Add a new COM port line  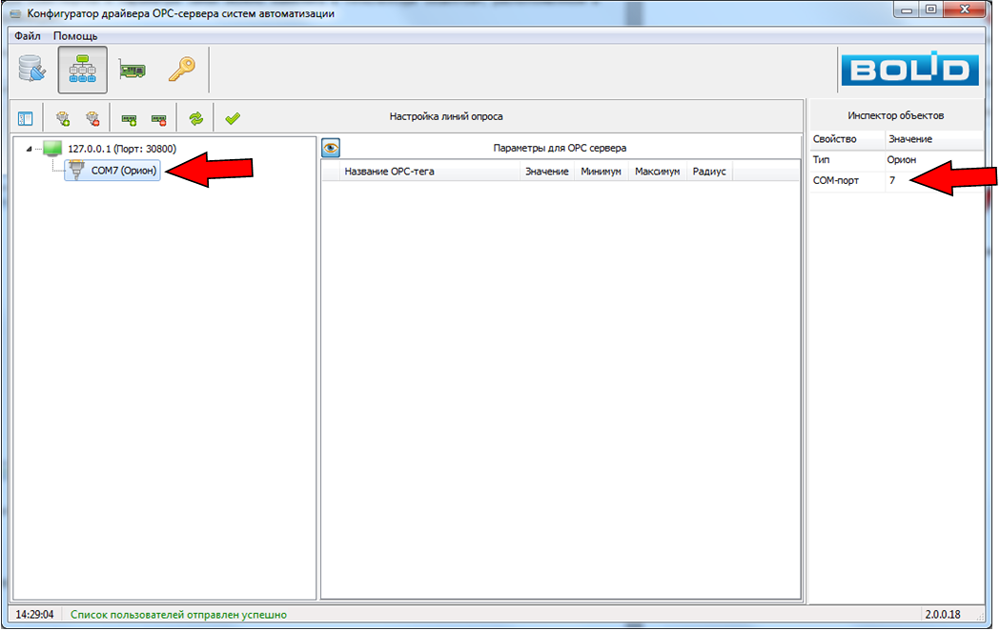tap(62, 118)
